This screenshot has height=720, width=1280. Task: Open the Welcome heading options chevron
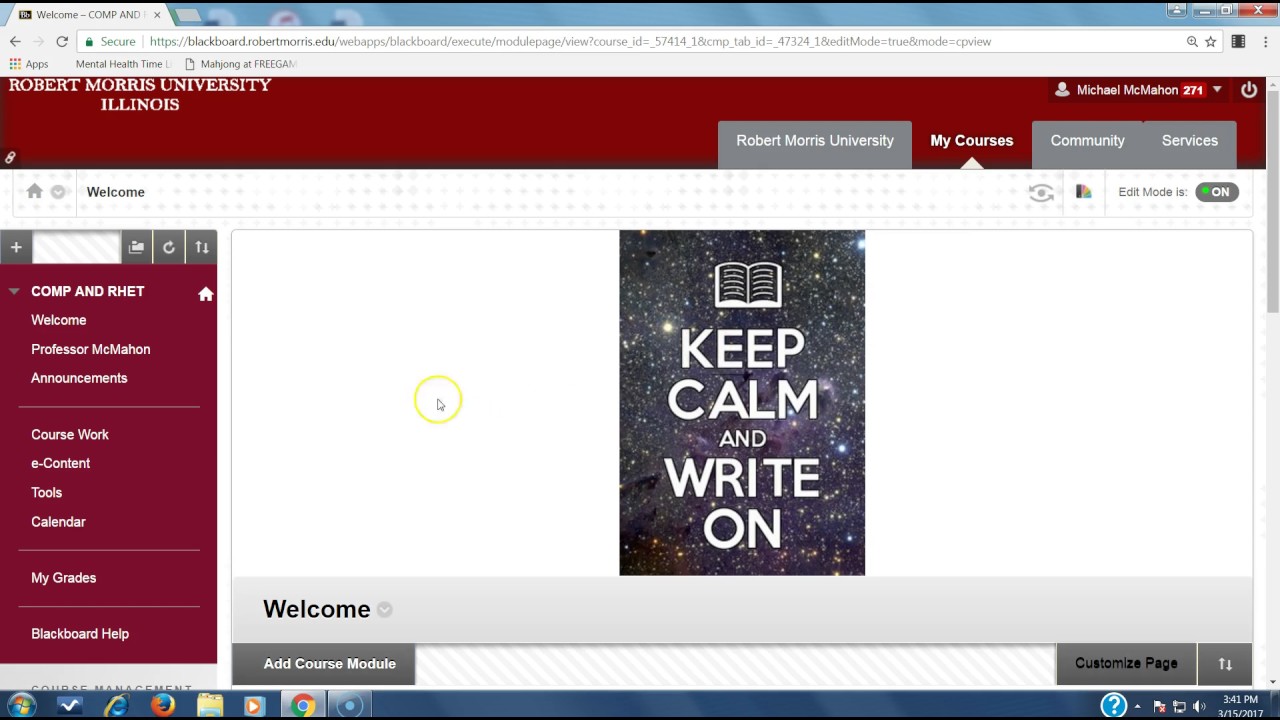(385, 610)
